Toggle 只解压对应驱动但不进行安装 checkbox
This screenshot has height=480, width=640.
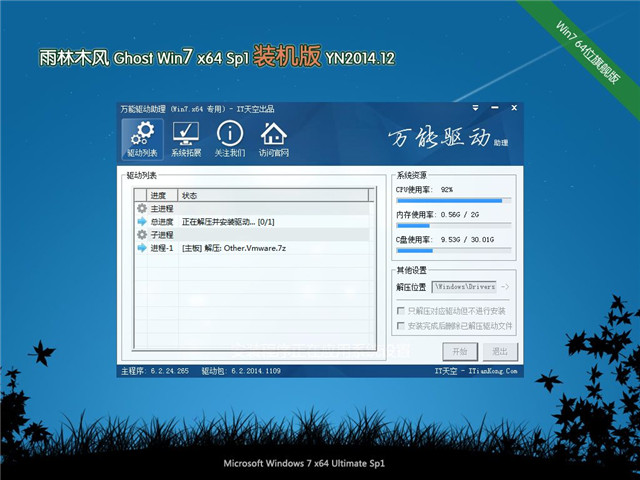401,311
